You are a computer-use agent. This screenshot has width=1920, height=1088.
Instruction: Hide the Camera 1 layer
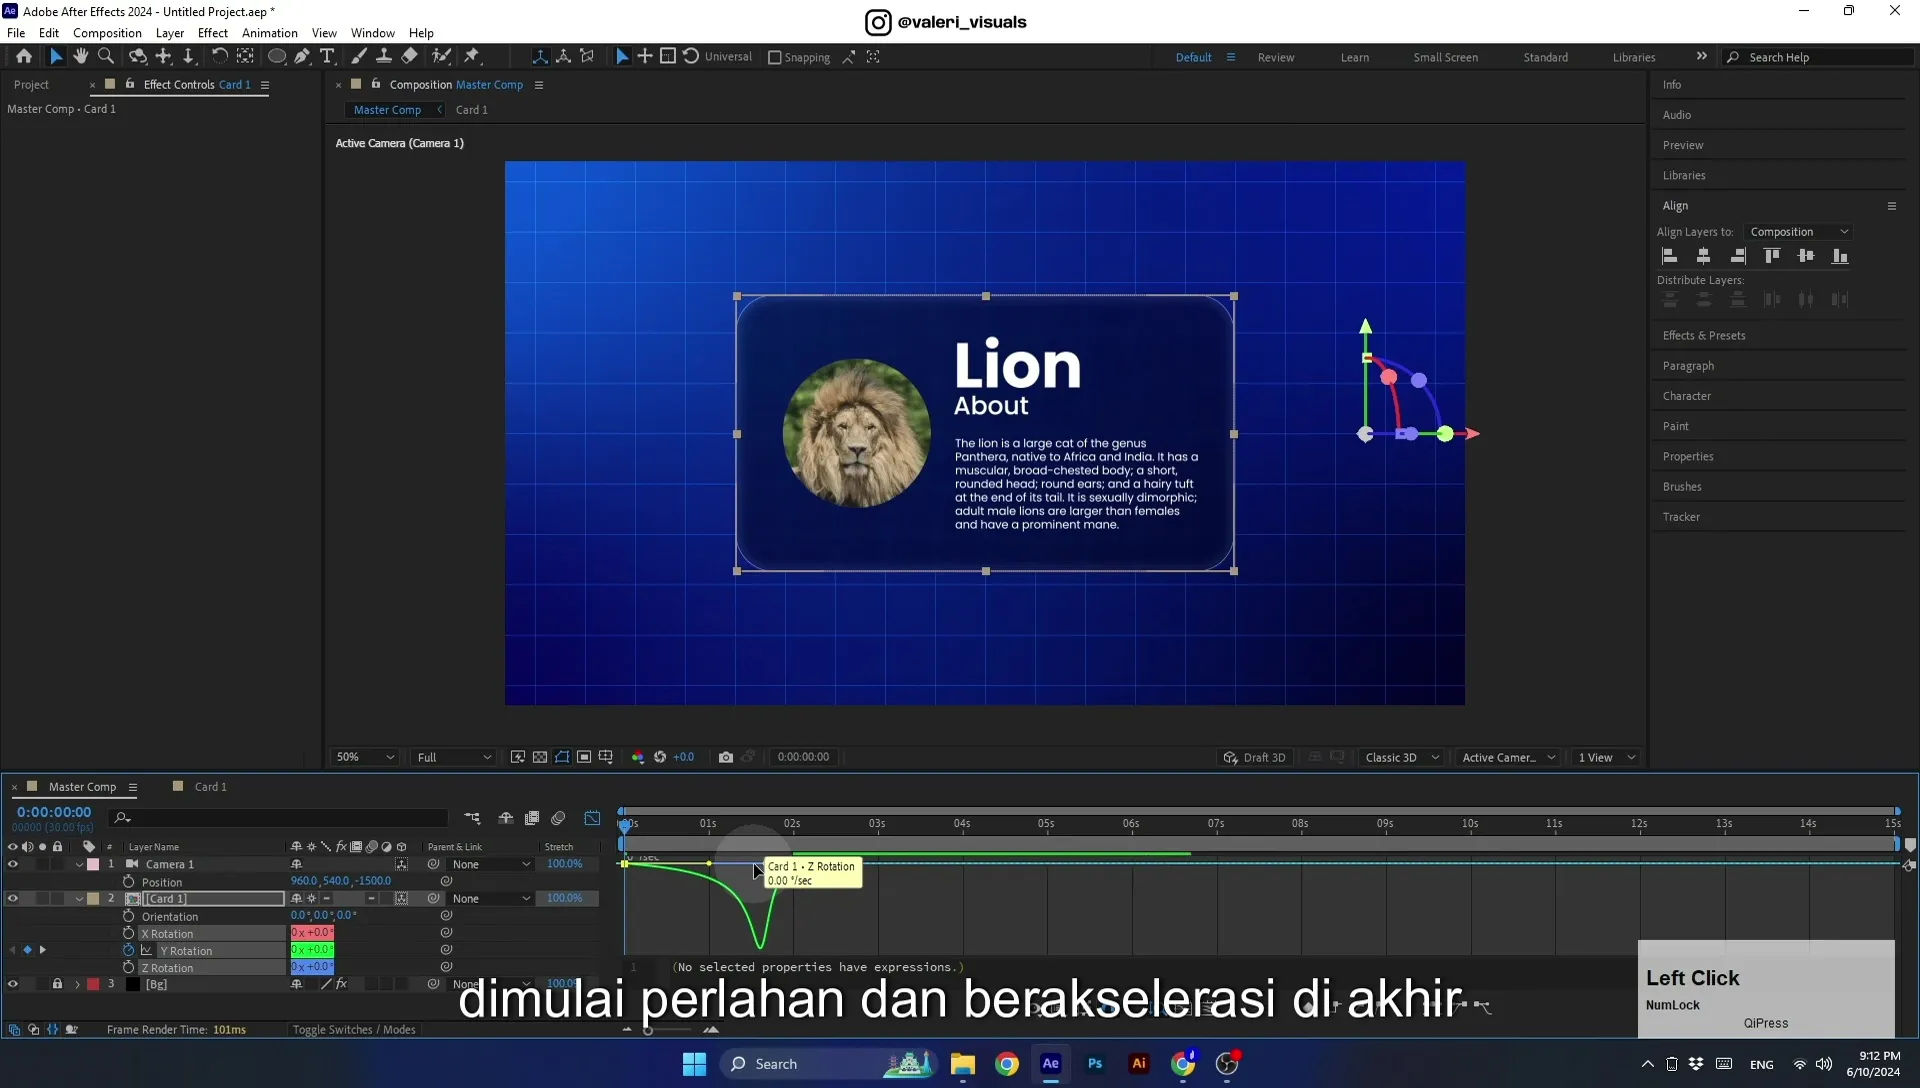(x=12, y=864)
